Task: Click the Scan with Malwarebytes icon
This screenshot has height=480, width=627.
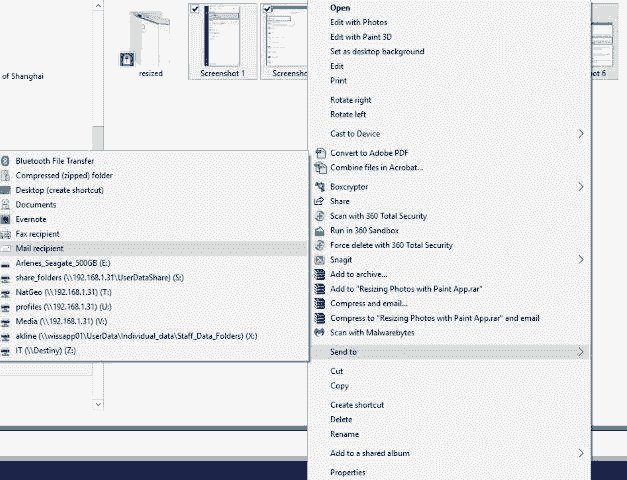Action: point(319,332)
